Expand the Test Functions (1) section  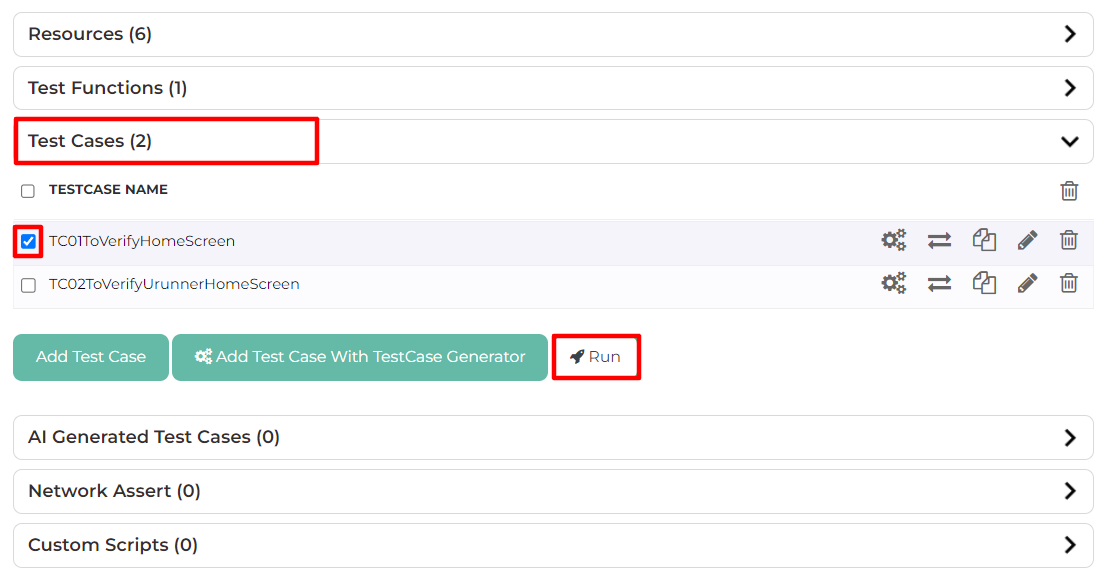553,88
